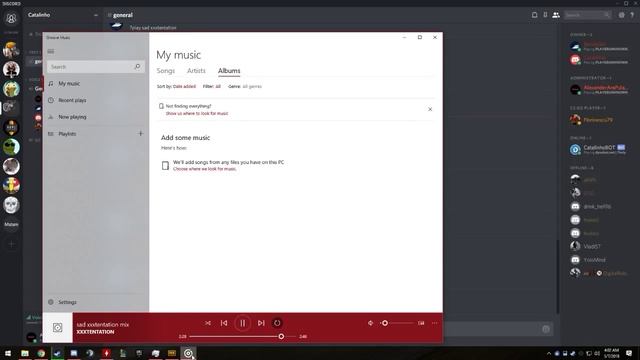Expand hidden system tray icons chevron
Viewport: 640px width, 360px height.
pos(549,353)
